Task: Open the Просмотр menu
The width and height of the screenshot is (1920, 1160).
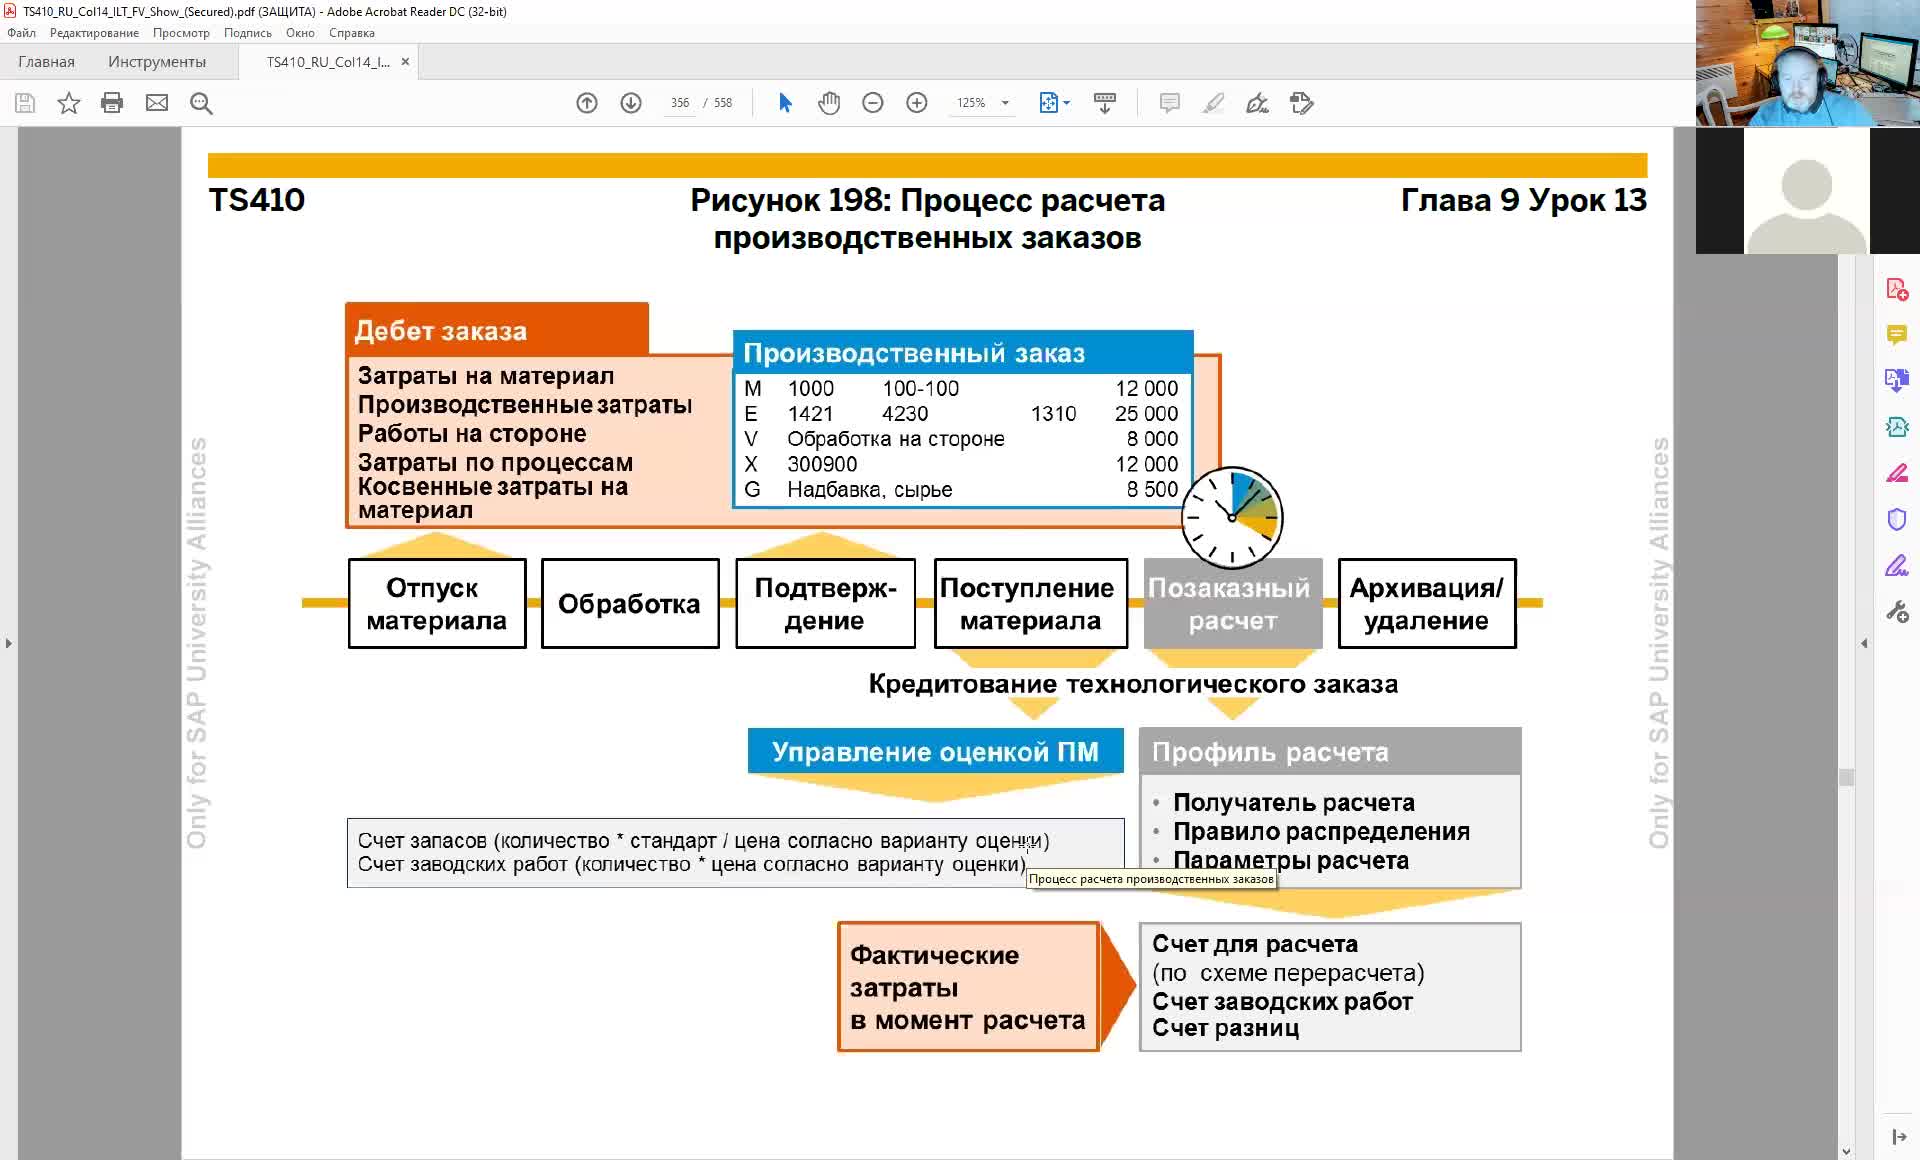Action: (181, 33)
